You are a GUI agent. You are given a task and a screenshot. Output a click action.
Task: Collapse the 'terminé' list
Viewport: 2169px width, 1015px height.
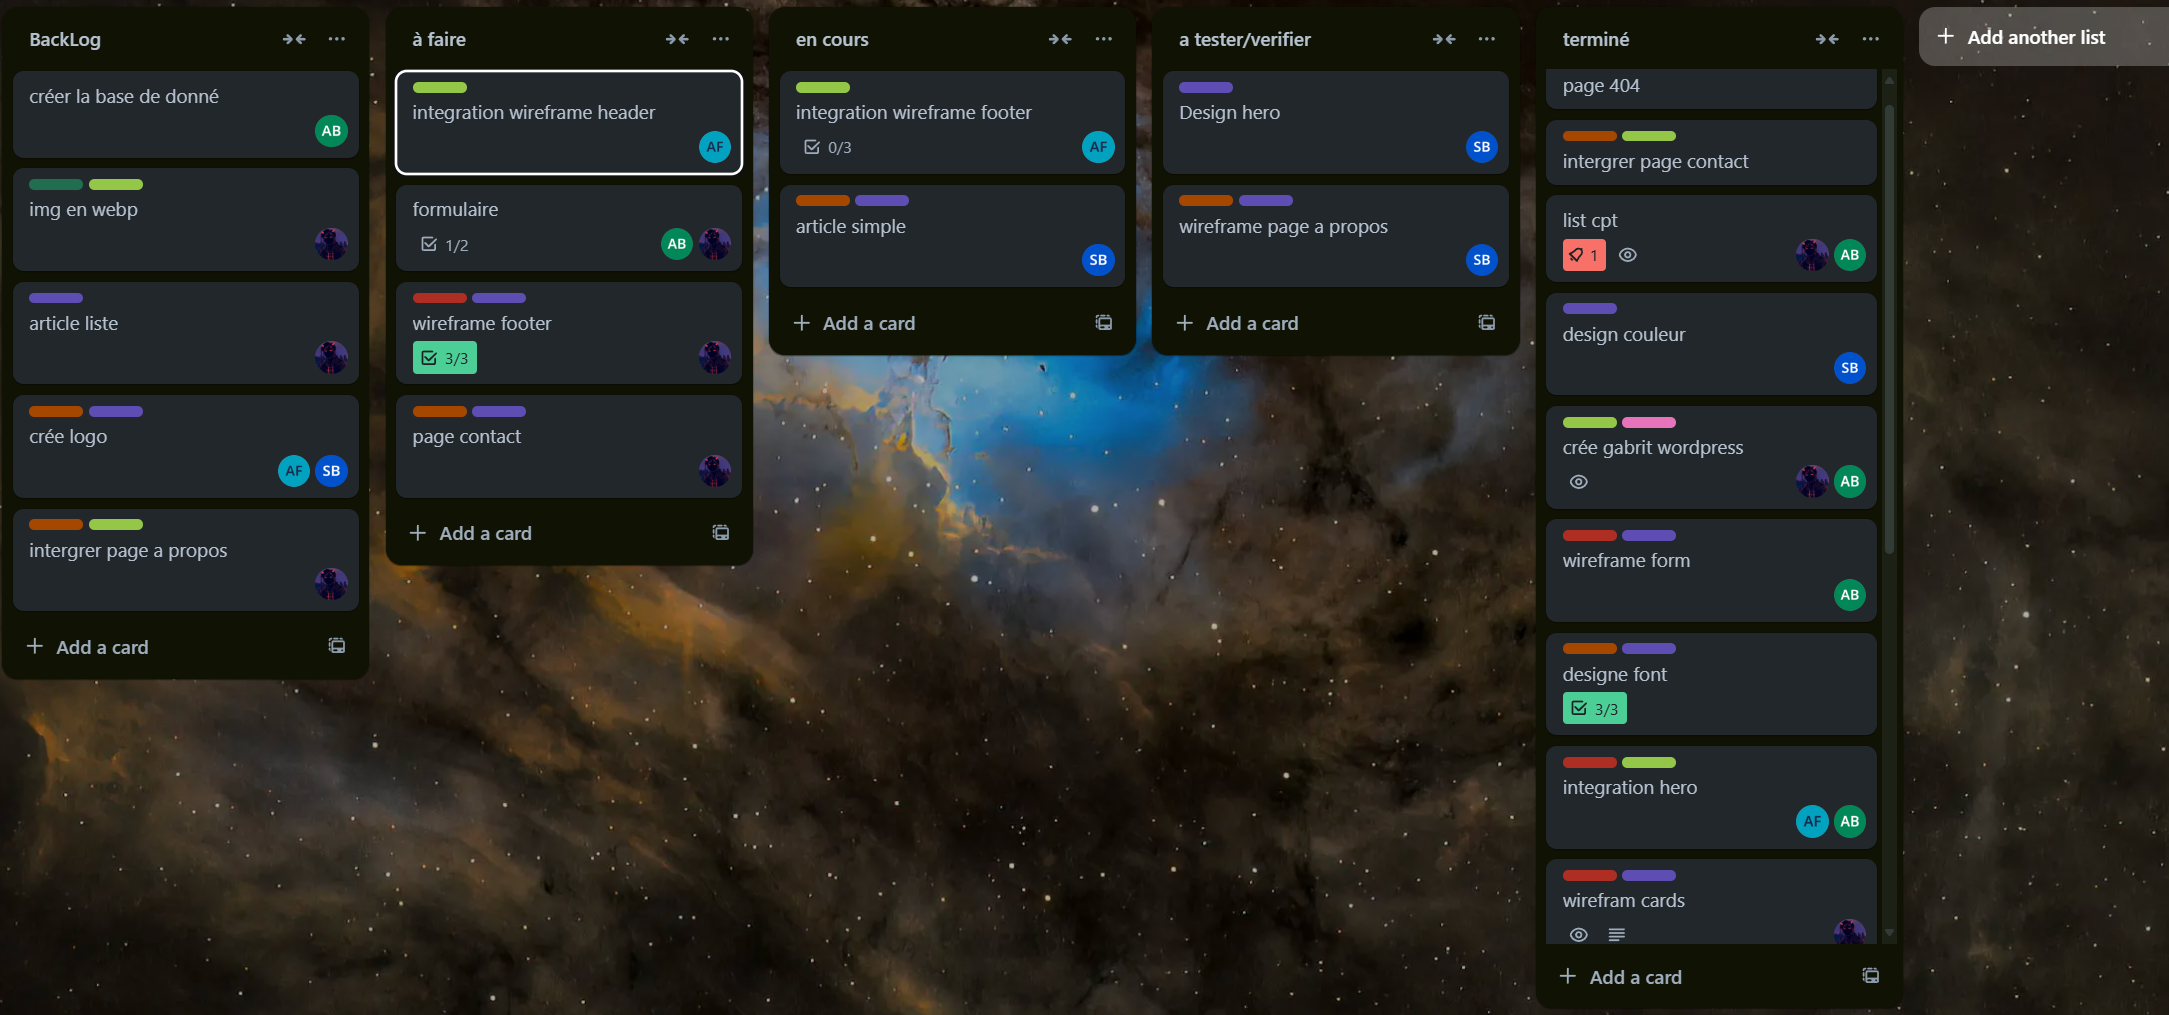pos(1826,39)
